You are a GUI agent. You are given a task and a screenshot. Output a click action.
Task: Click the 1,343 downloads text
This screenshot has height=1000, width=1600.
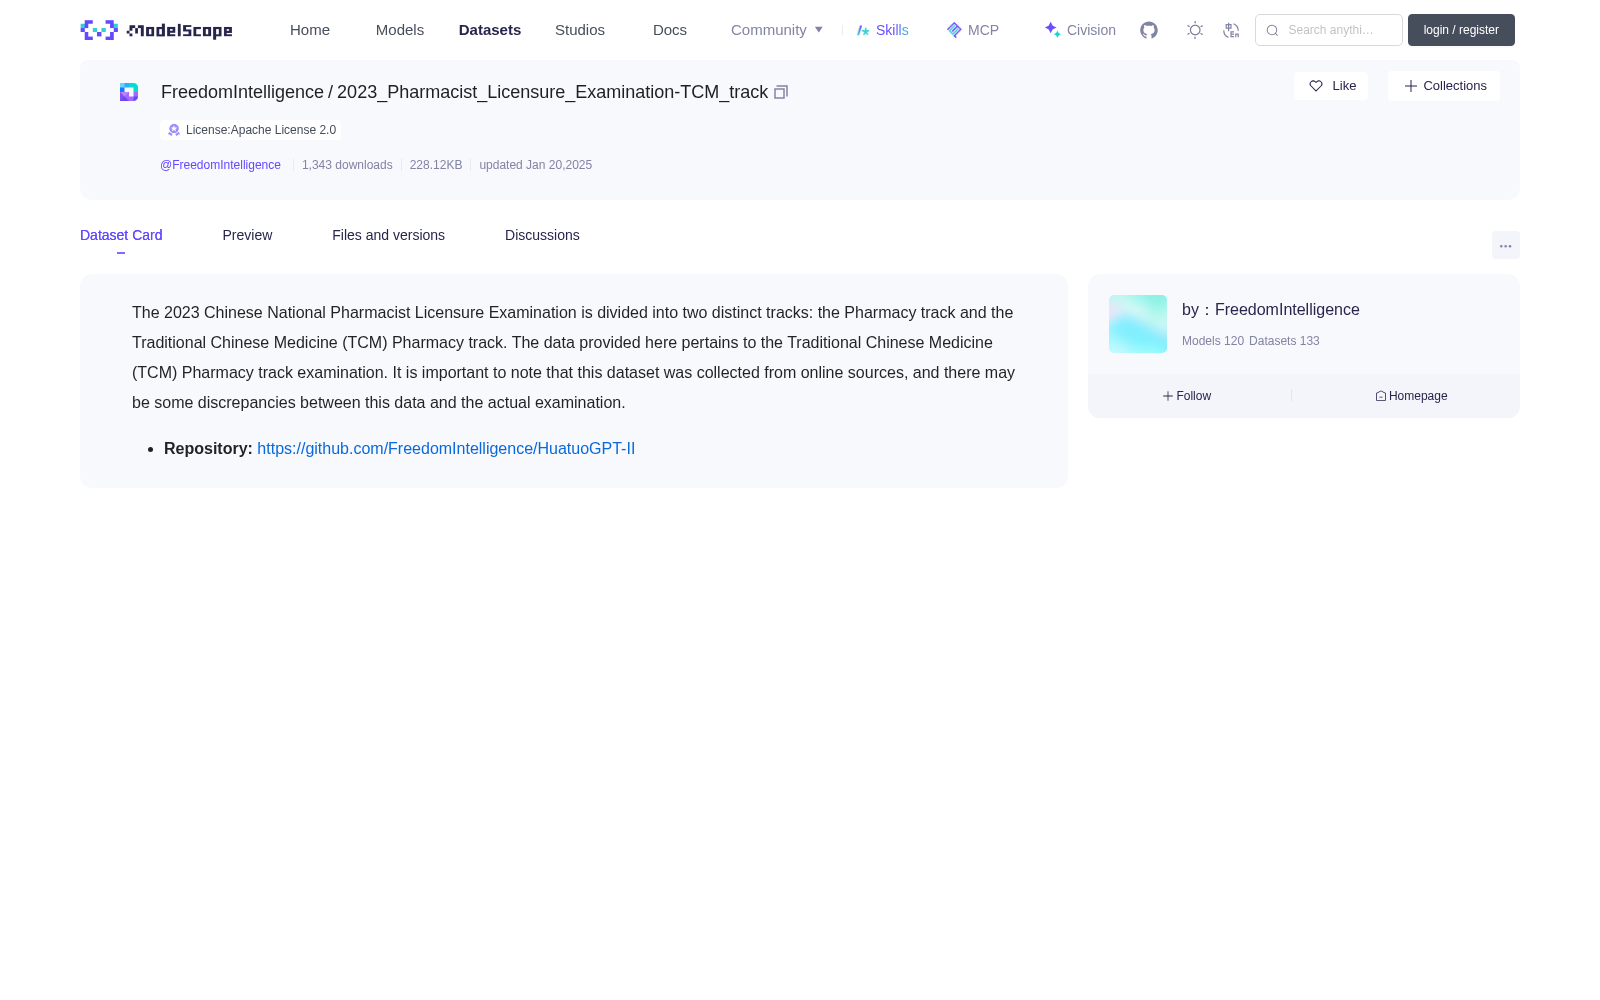[347, 165]
